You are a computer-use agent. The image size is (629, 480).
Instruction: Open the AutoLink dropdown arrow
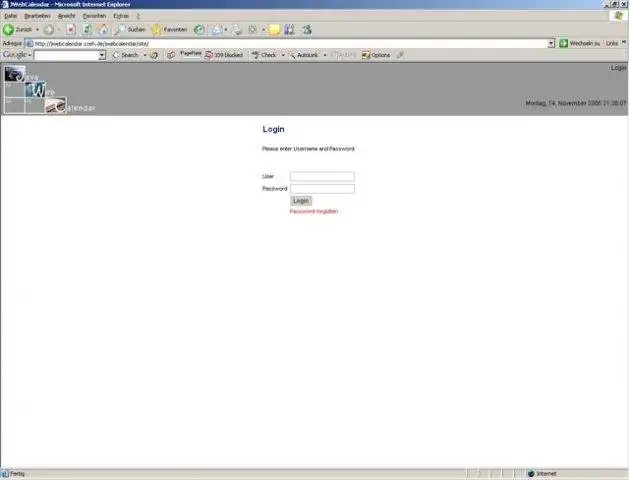click(325, 55)
